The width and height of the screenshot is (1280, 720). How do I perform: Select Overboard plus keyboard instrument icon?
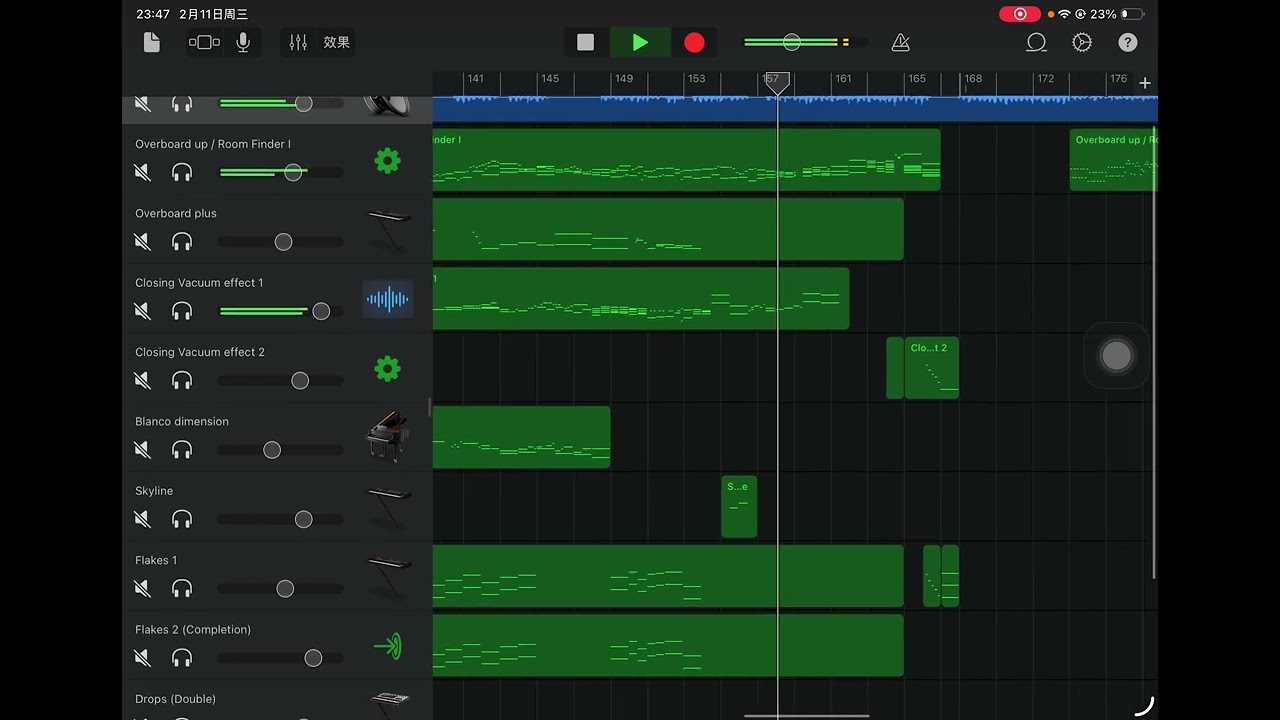point(388,229)
